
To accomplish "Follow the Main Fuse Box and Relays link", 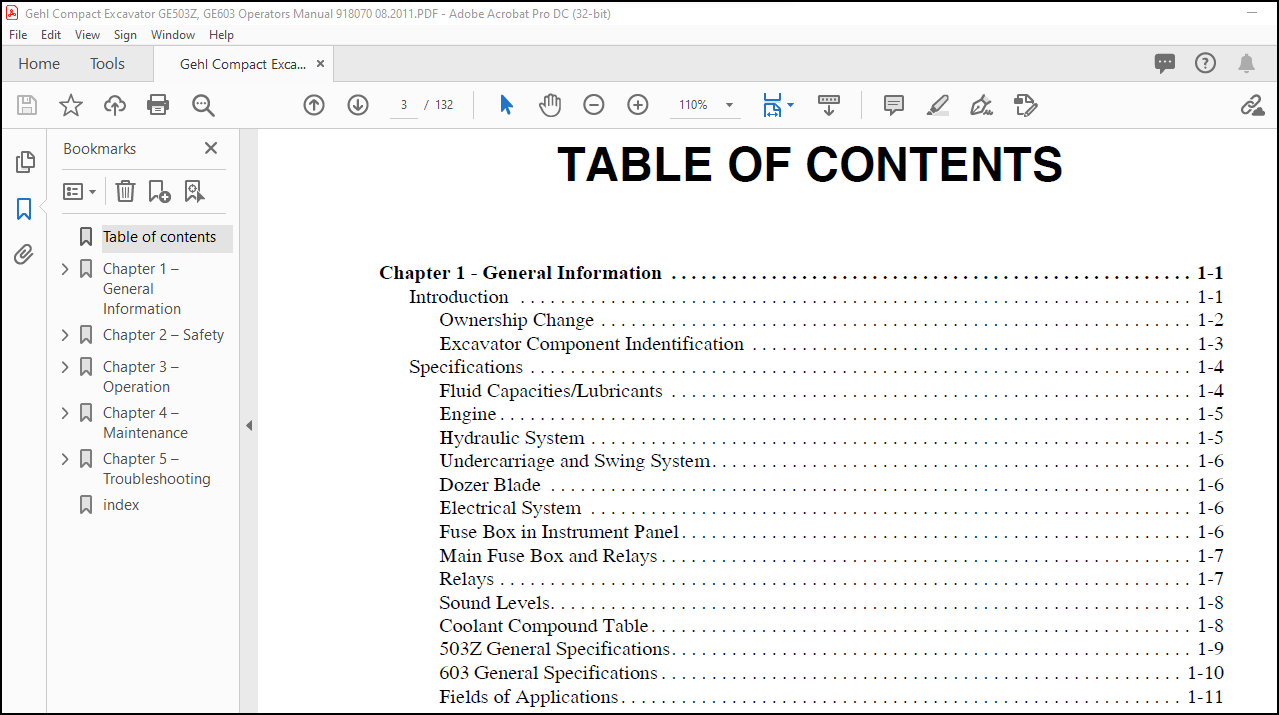I will [548, 556].
